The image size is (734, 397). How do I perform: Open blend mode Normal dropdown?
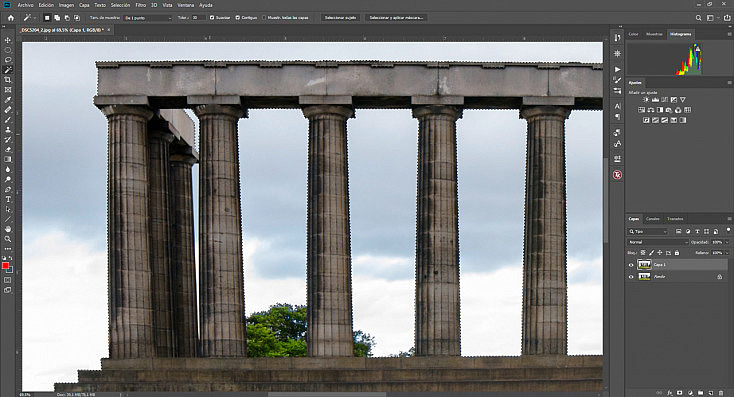pyautogui.click(x=658, y=242)
